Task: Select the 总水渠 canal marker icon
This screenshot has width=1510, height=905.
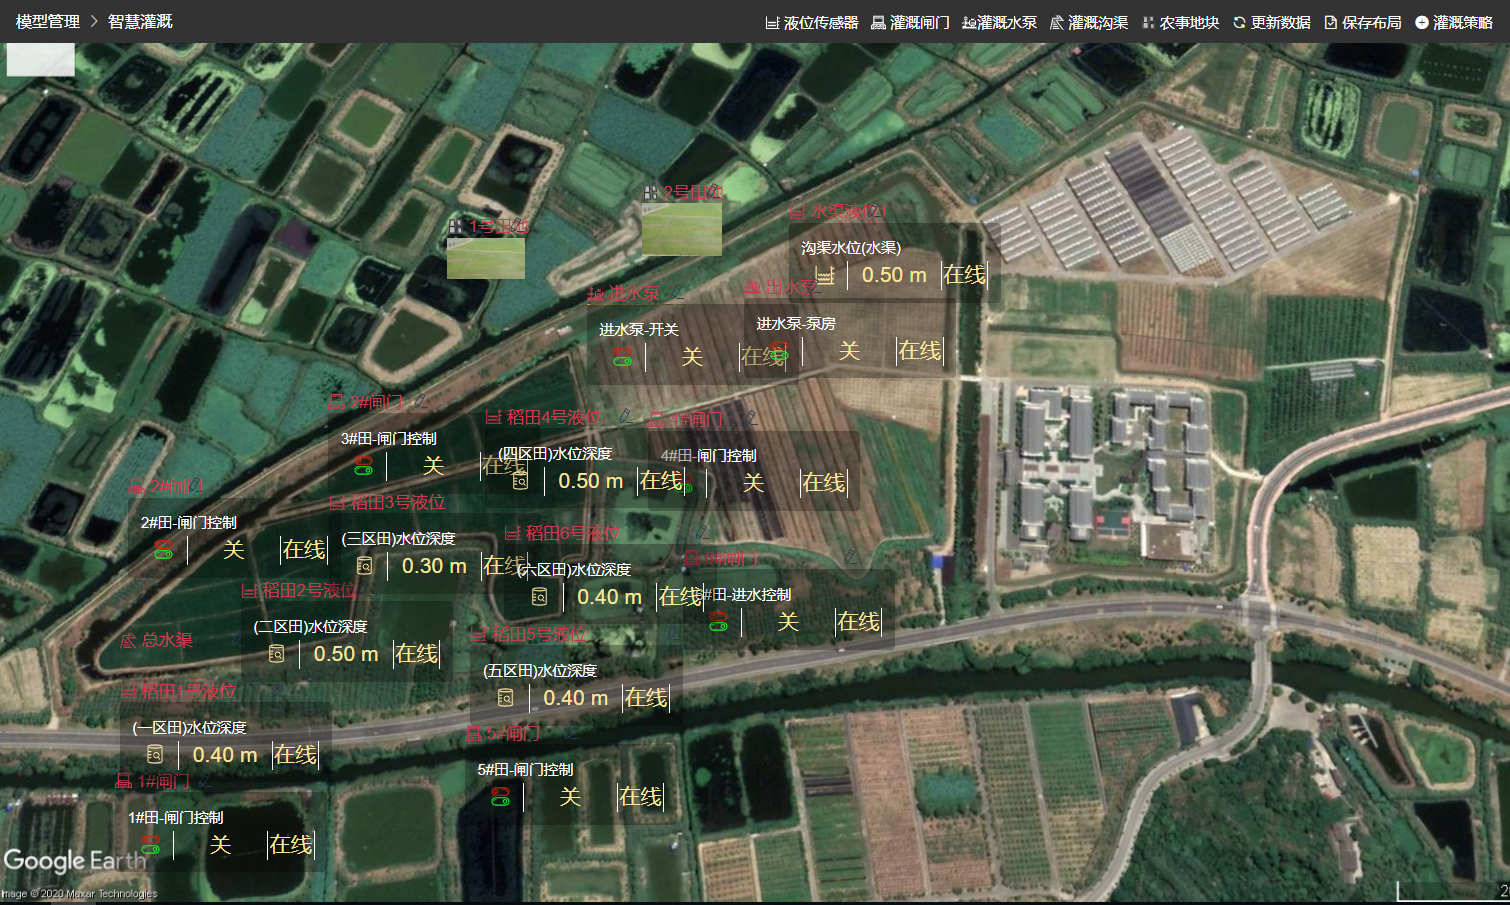Action: pos(128,640)
